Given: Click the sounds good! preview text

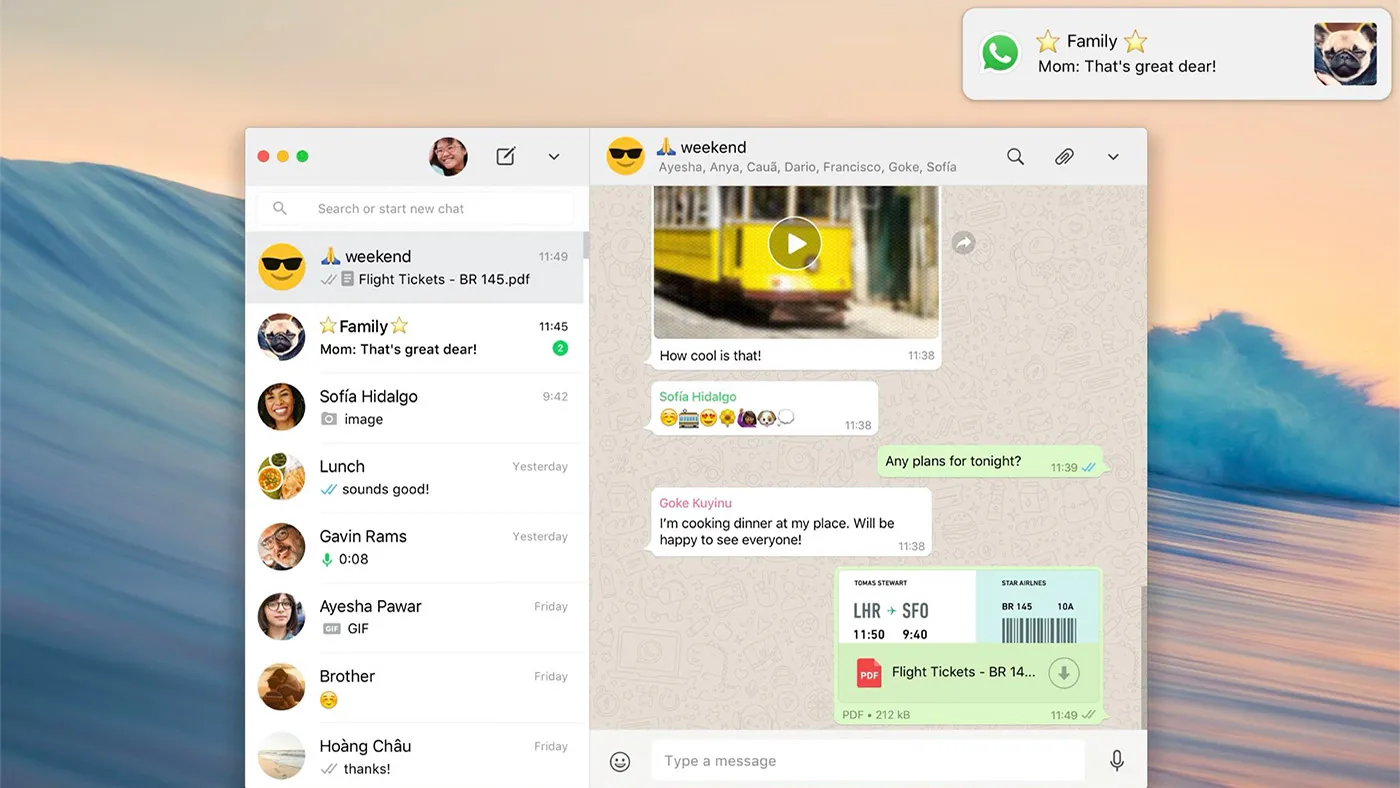Looking at the screenshot, I should coord(385,489).
